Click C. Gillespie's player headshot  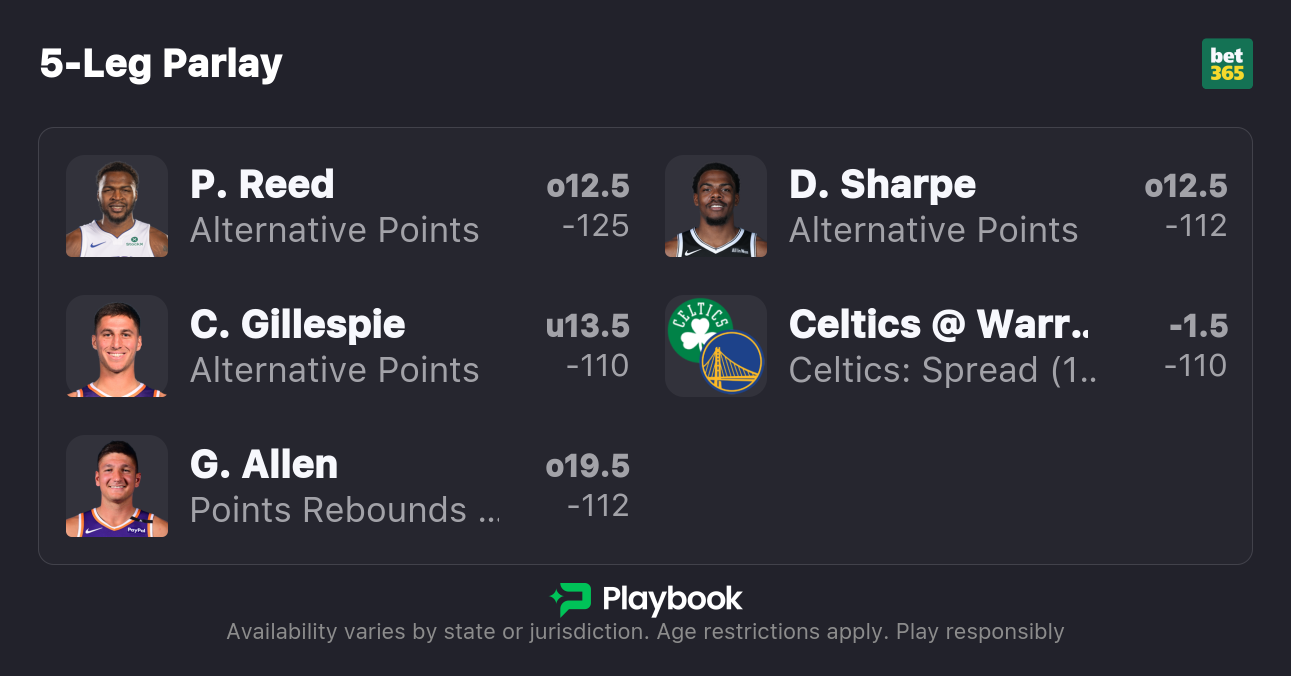[x=117, y=346]
